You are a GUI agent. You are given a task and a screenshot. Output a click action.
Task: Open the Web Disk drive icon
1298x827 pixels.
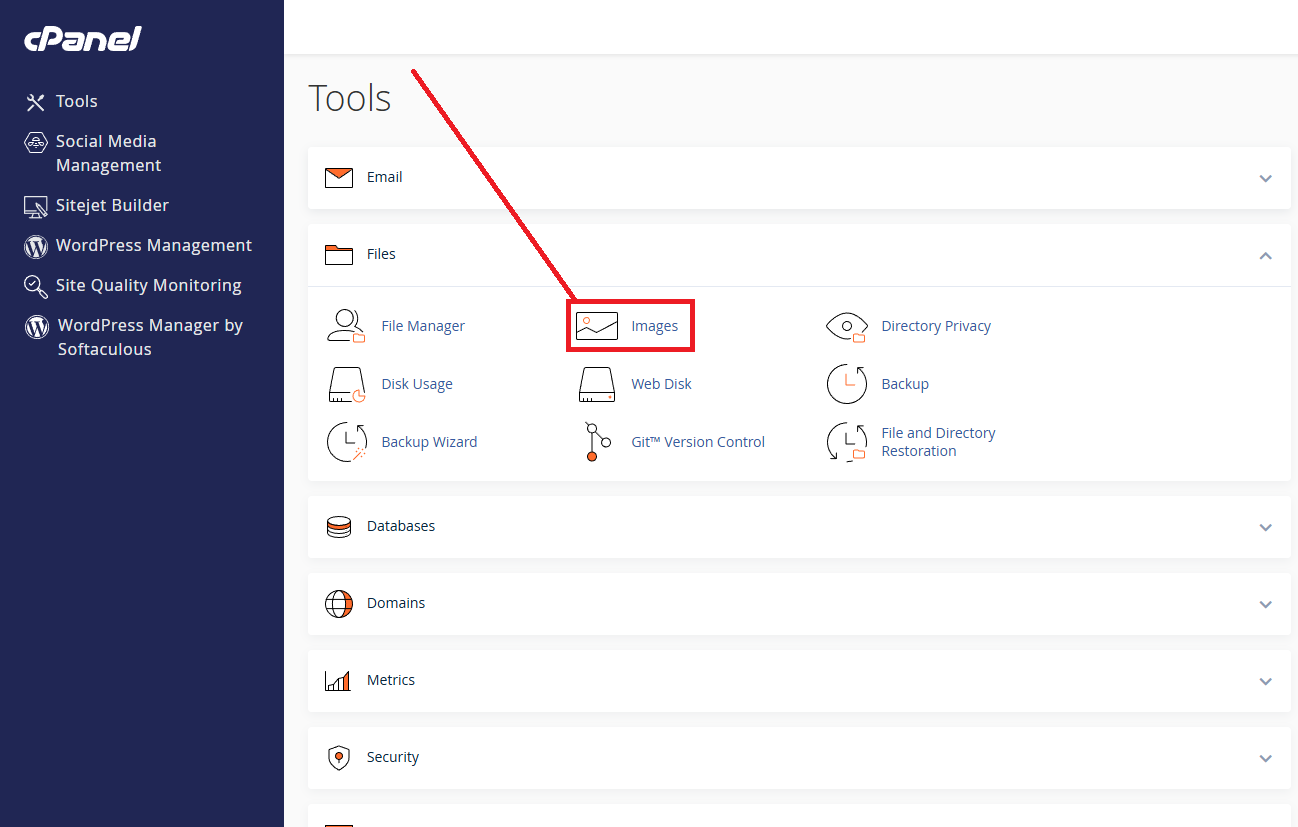(597, 384)
